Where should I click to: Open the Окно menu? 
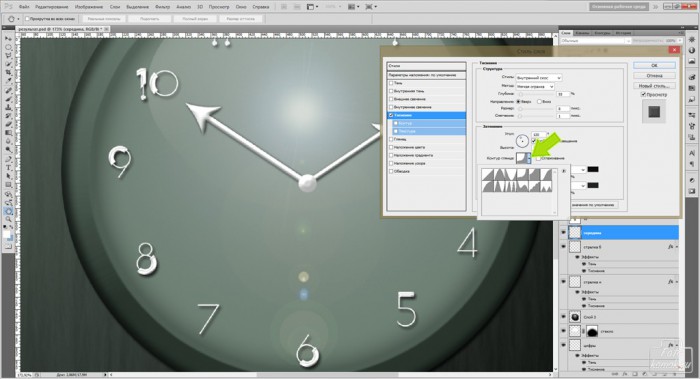coord(241,7)
